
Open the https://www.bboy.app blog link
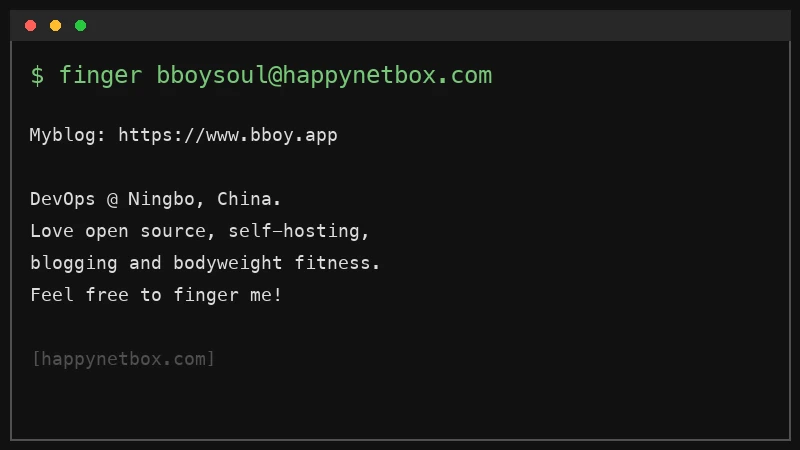click(228, 136)
